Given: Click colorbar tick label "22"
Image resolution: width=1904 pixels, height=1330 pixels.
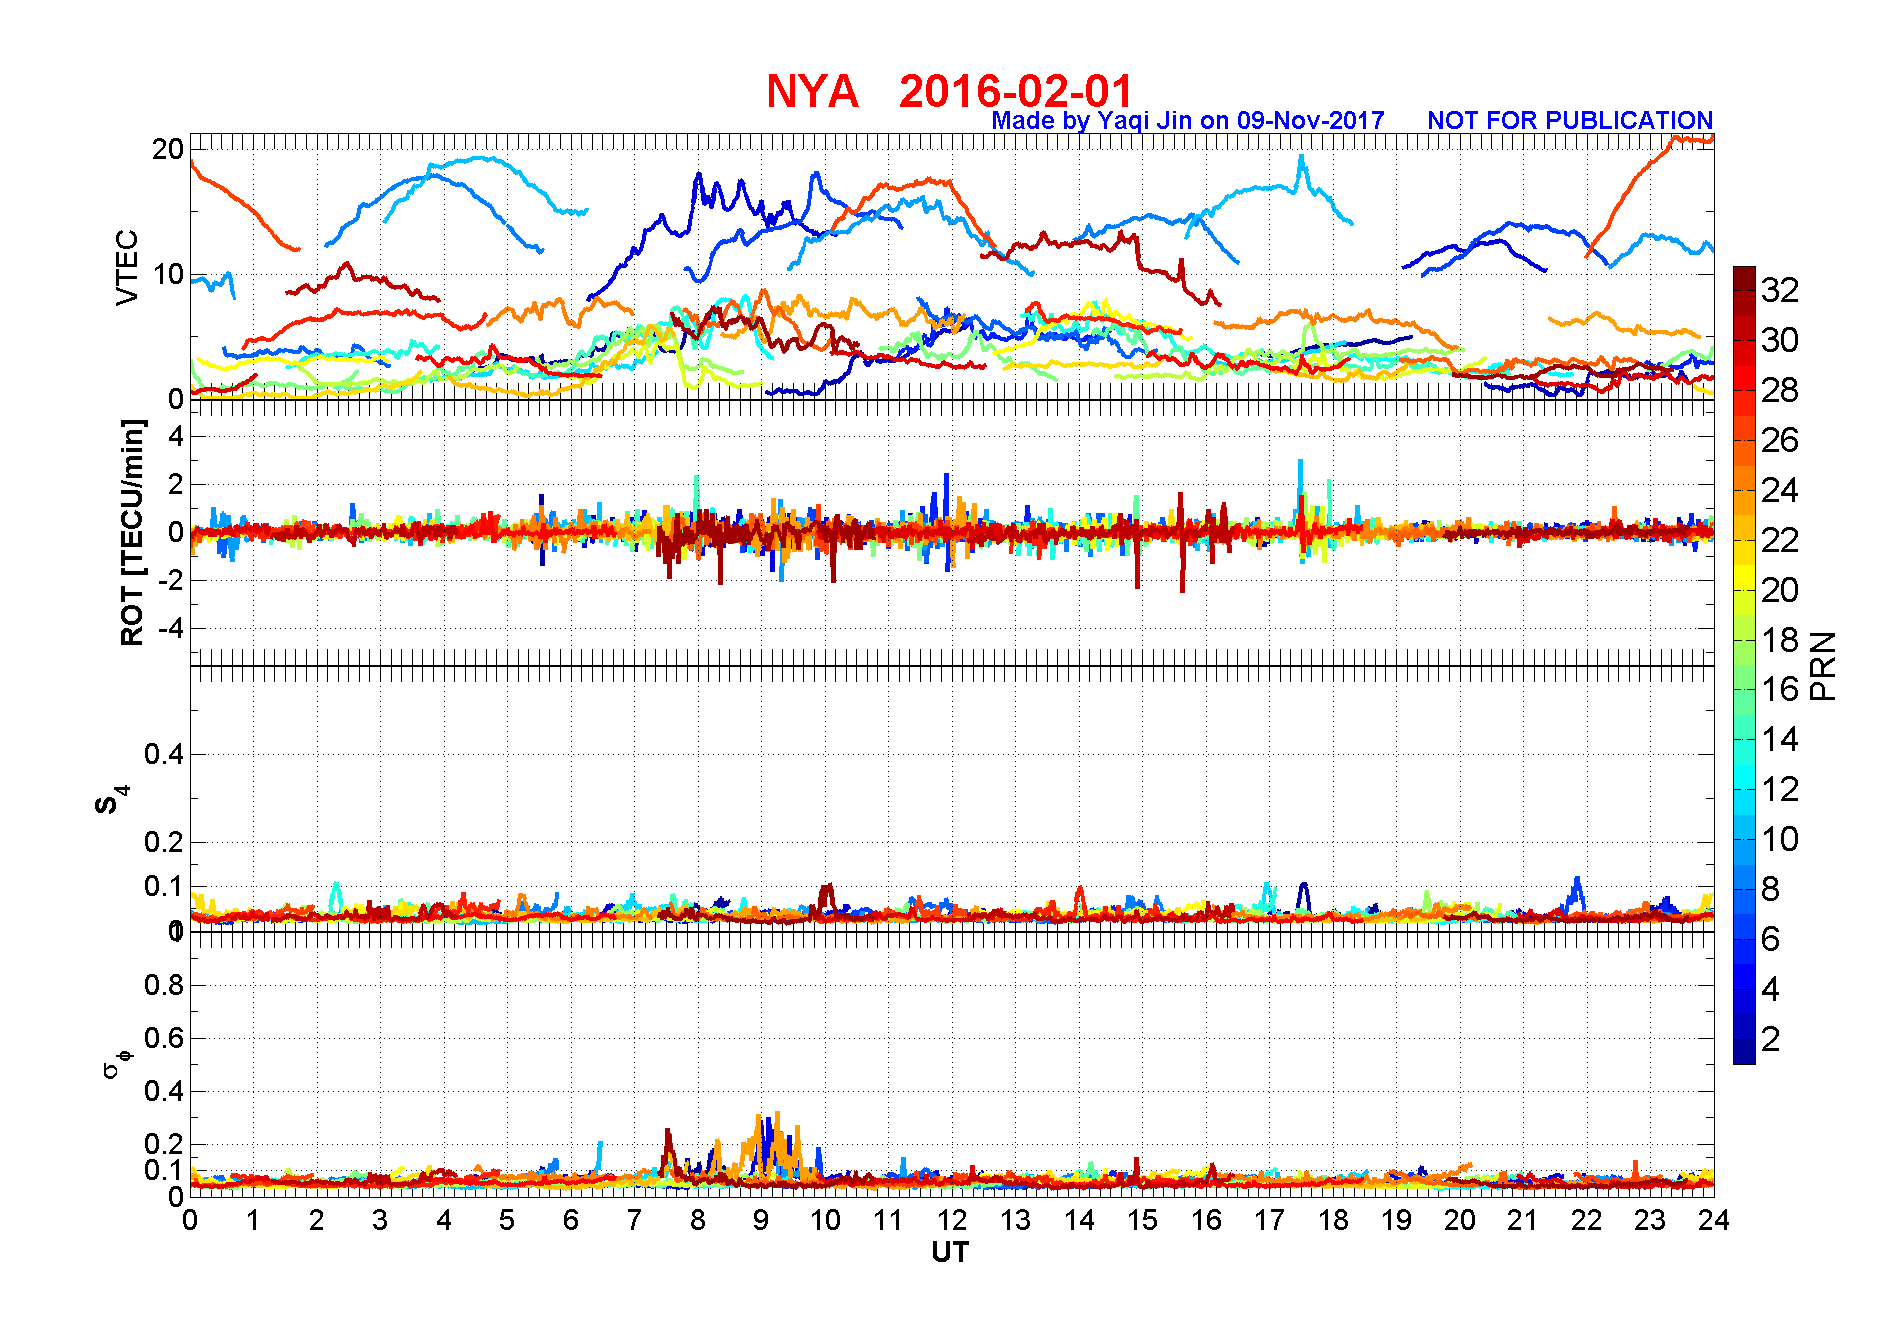Looking at the screenshot, I should click(1779, 540).
